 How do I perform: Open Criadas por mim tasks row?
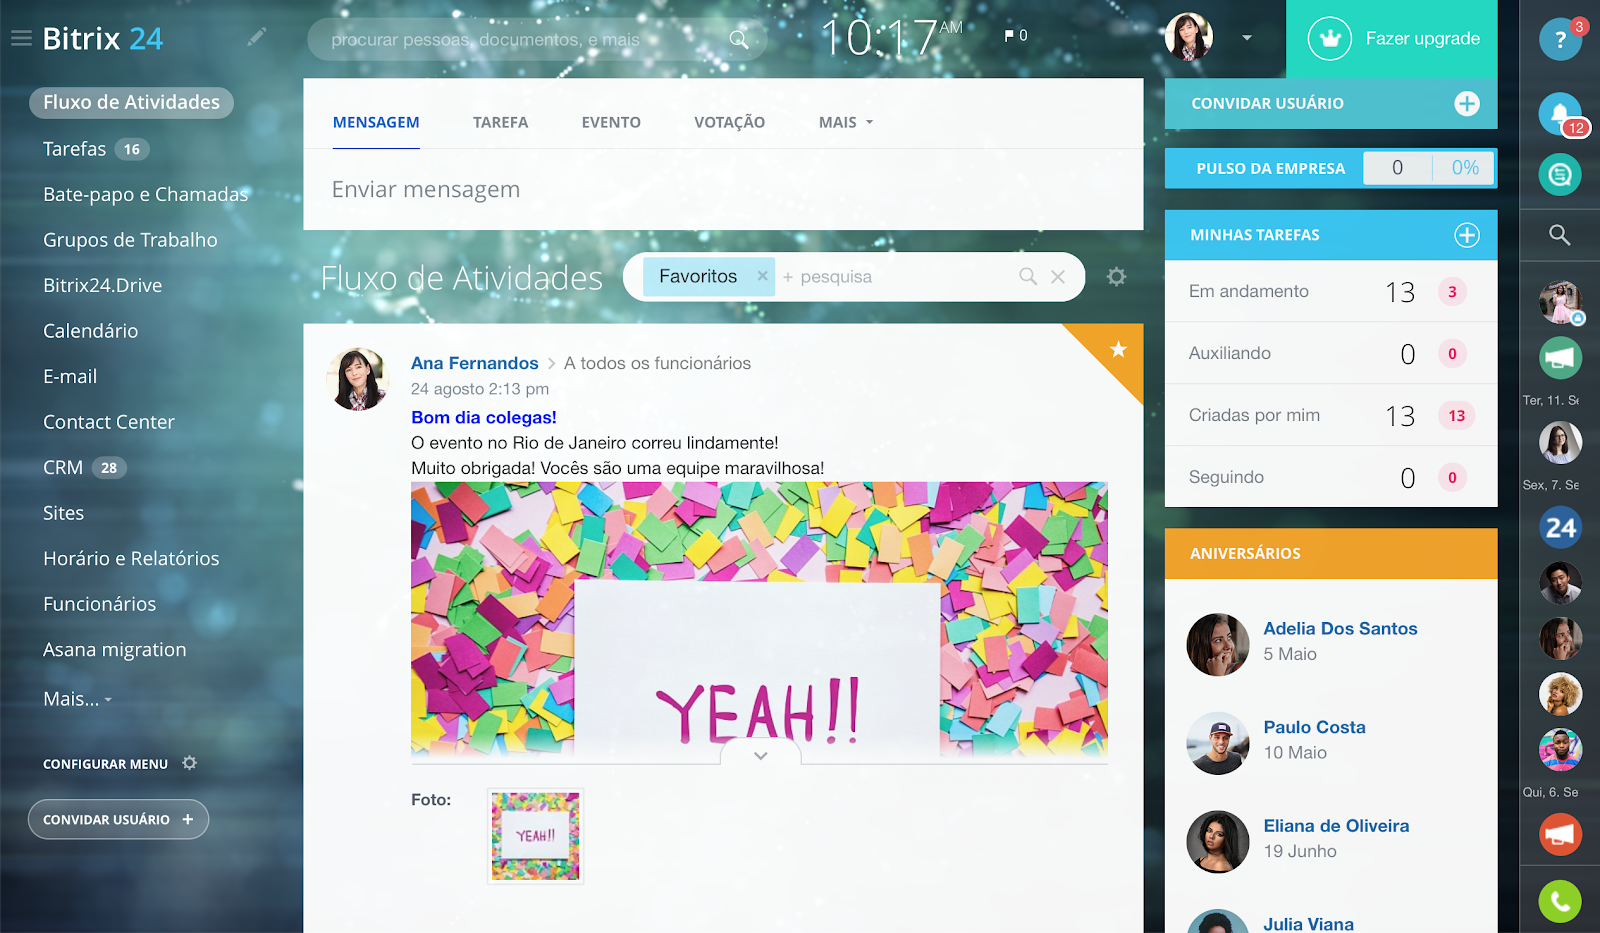tap(1331, 415)
